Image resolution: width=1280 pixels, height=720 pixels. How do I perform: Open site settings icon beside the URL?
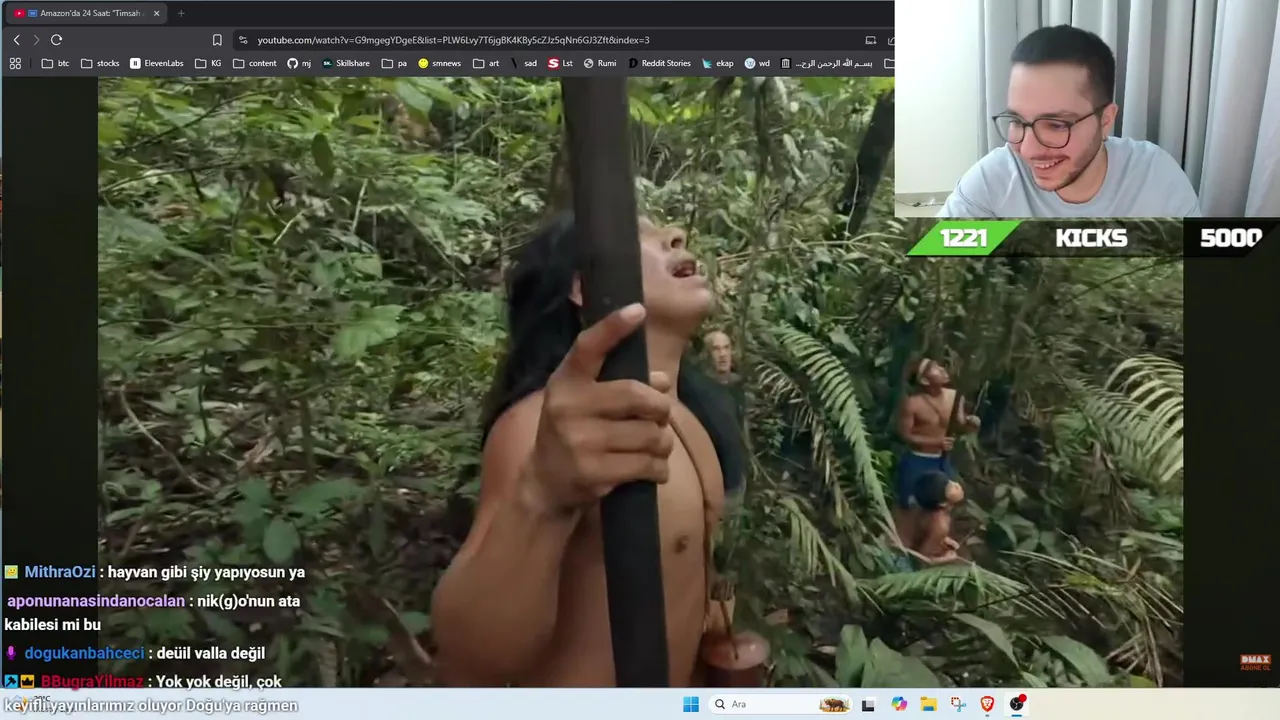pyautogui.click(x=243, y=40)
